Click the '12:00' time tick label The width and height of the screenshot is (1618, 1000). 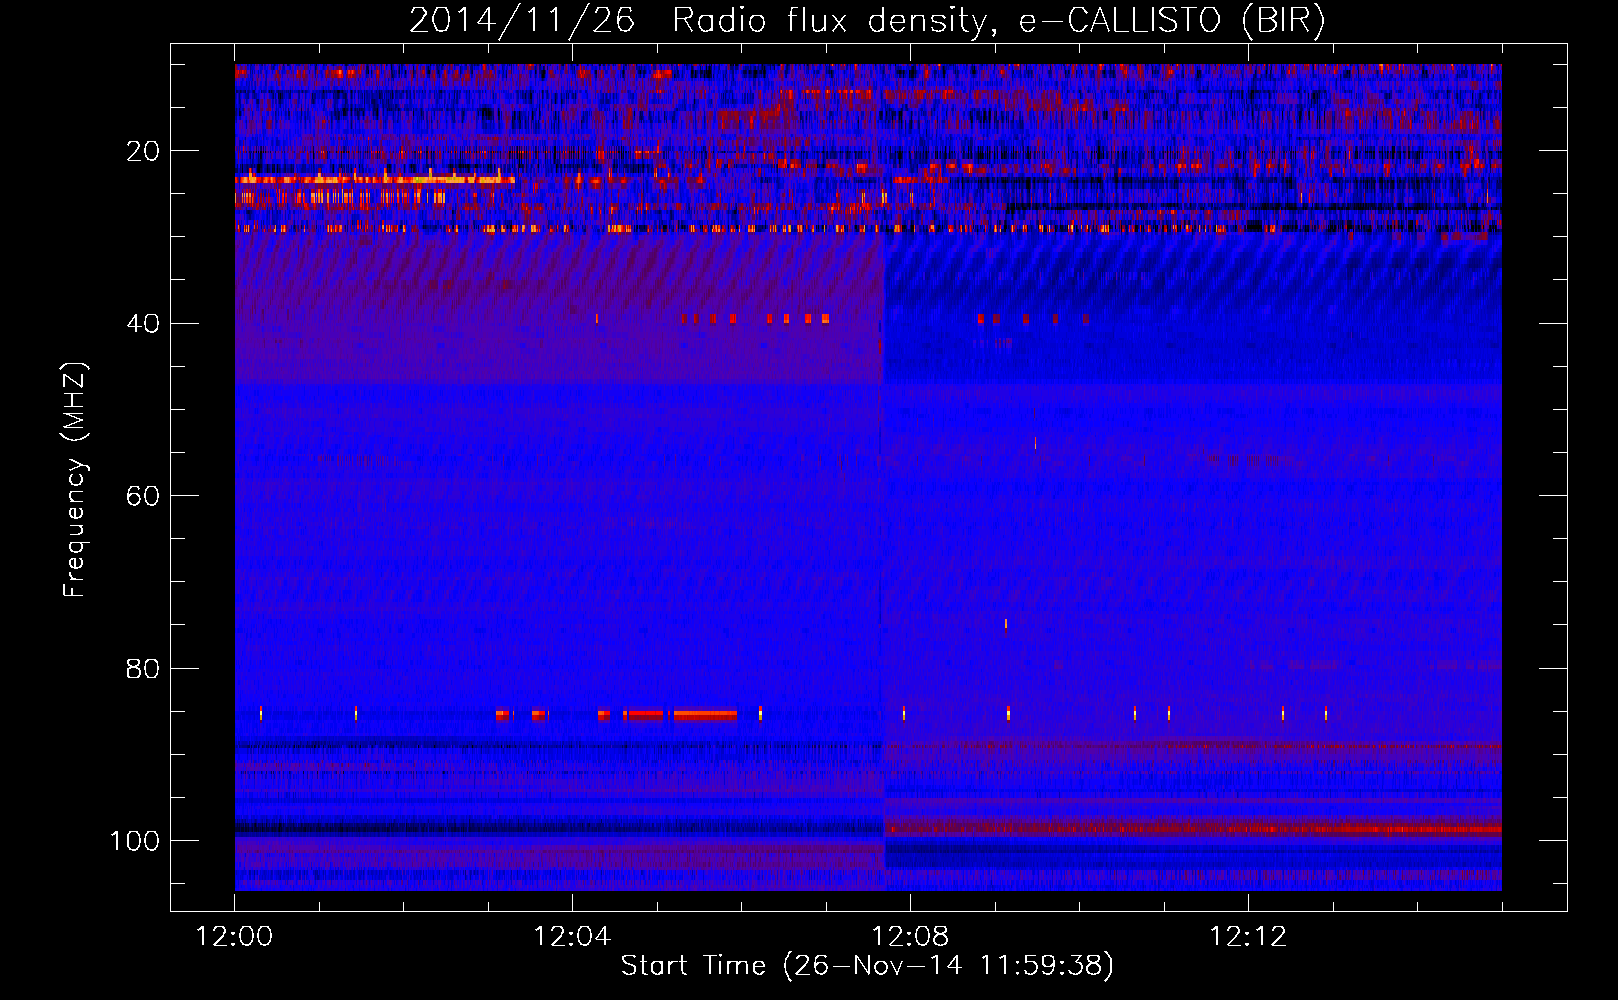(234, 937)
